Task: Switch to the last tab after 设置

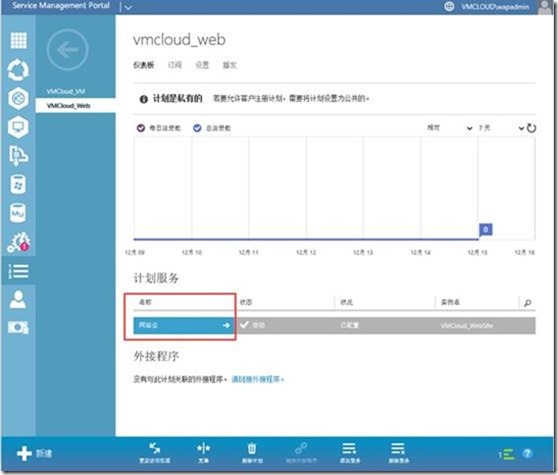Action: click(230, 65)
